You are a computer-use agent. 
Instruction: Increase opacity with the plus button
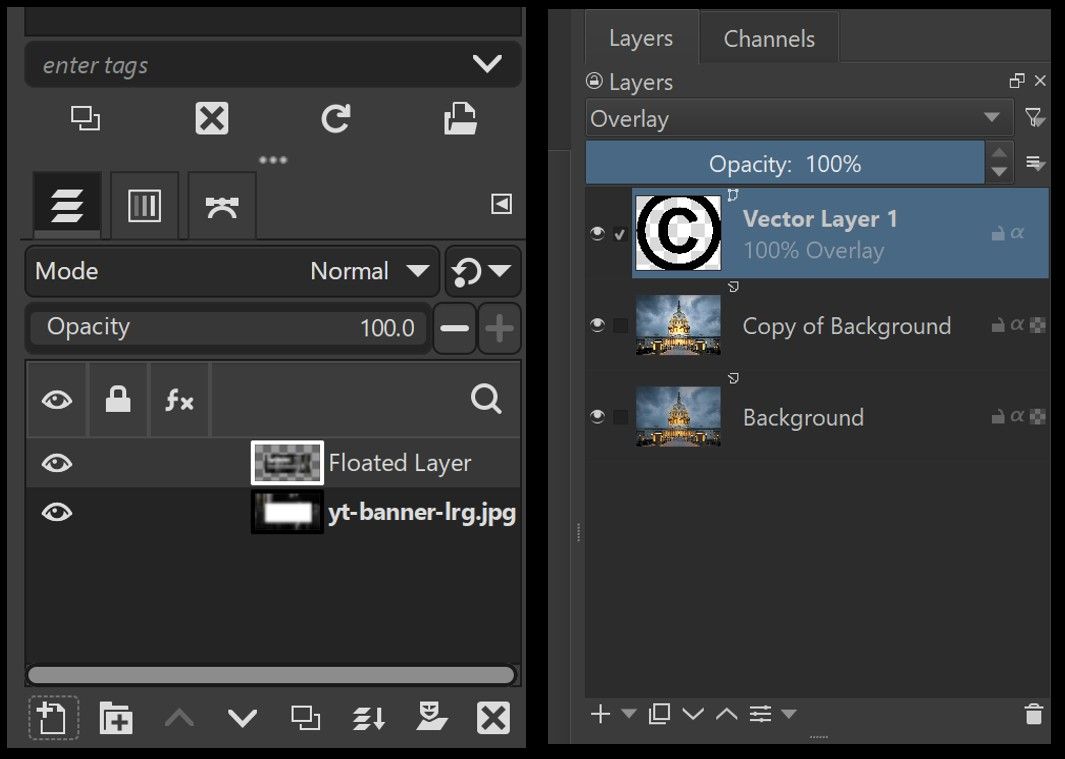[499, 328]
